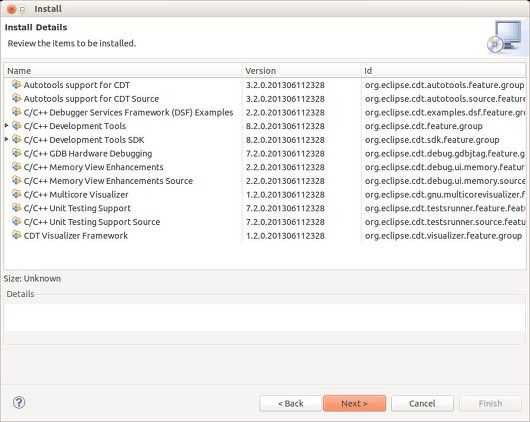Click the id org.eclipse.cdt.feature.group
Viewport: 530px width, 422px height.
point(424,126)
